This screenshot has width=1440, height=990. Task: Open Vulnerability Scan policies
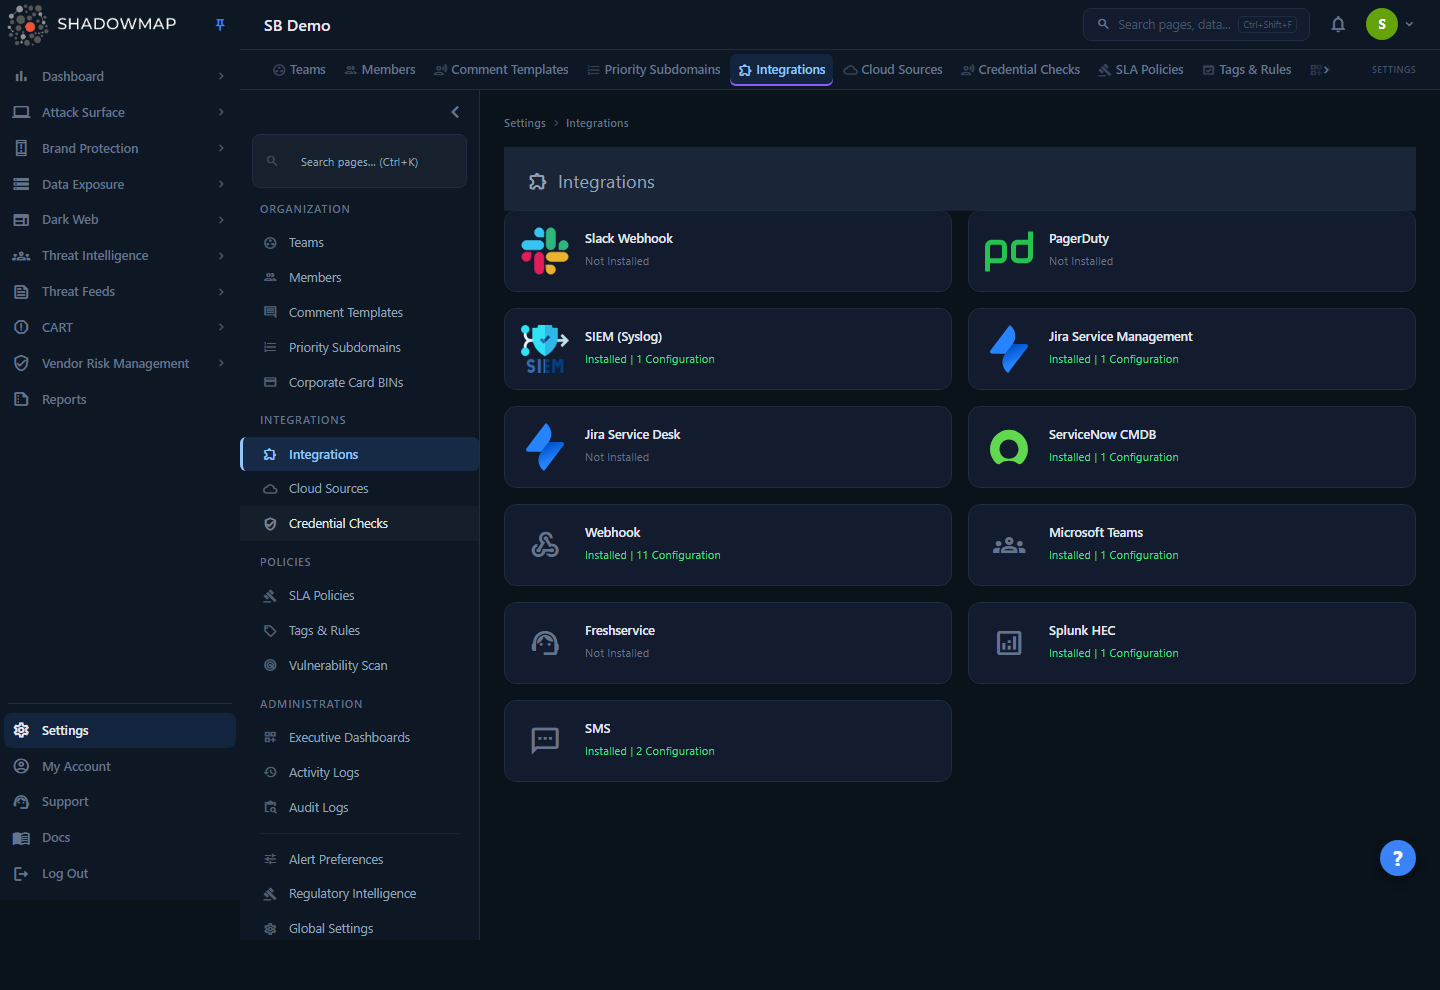pos(360,666)
